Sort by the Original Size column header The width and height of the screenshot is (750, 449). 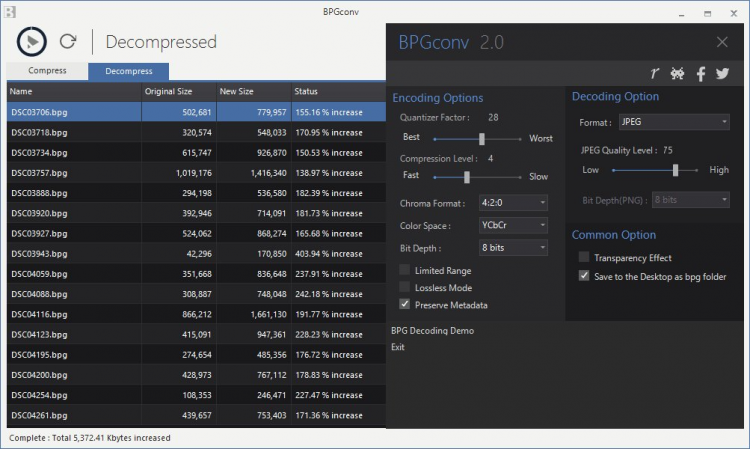coord(179,91)
